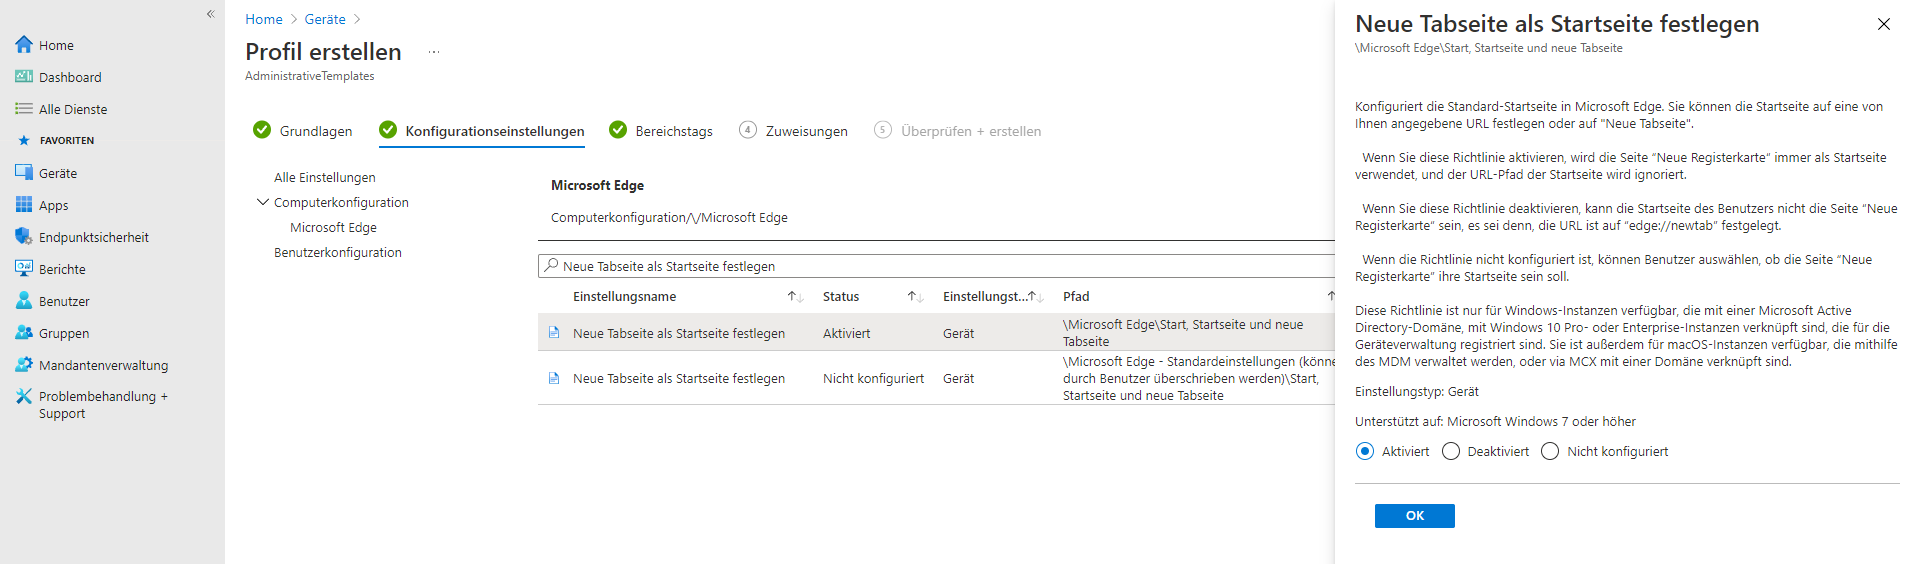
Task: Open Gruppen in sidebar
Action: (64, 333)
